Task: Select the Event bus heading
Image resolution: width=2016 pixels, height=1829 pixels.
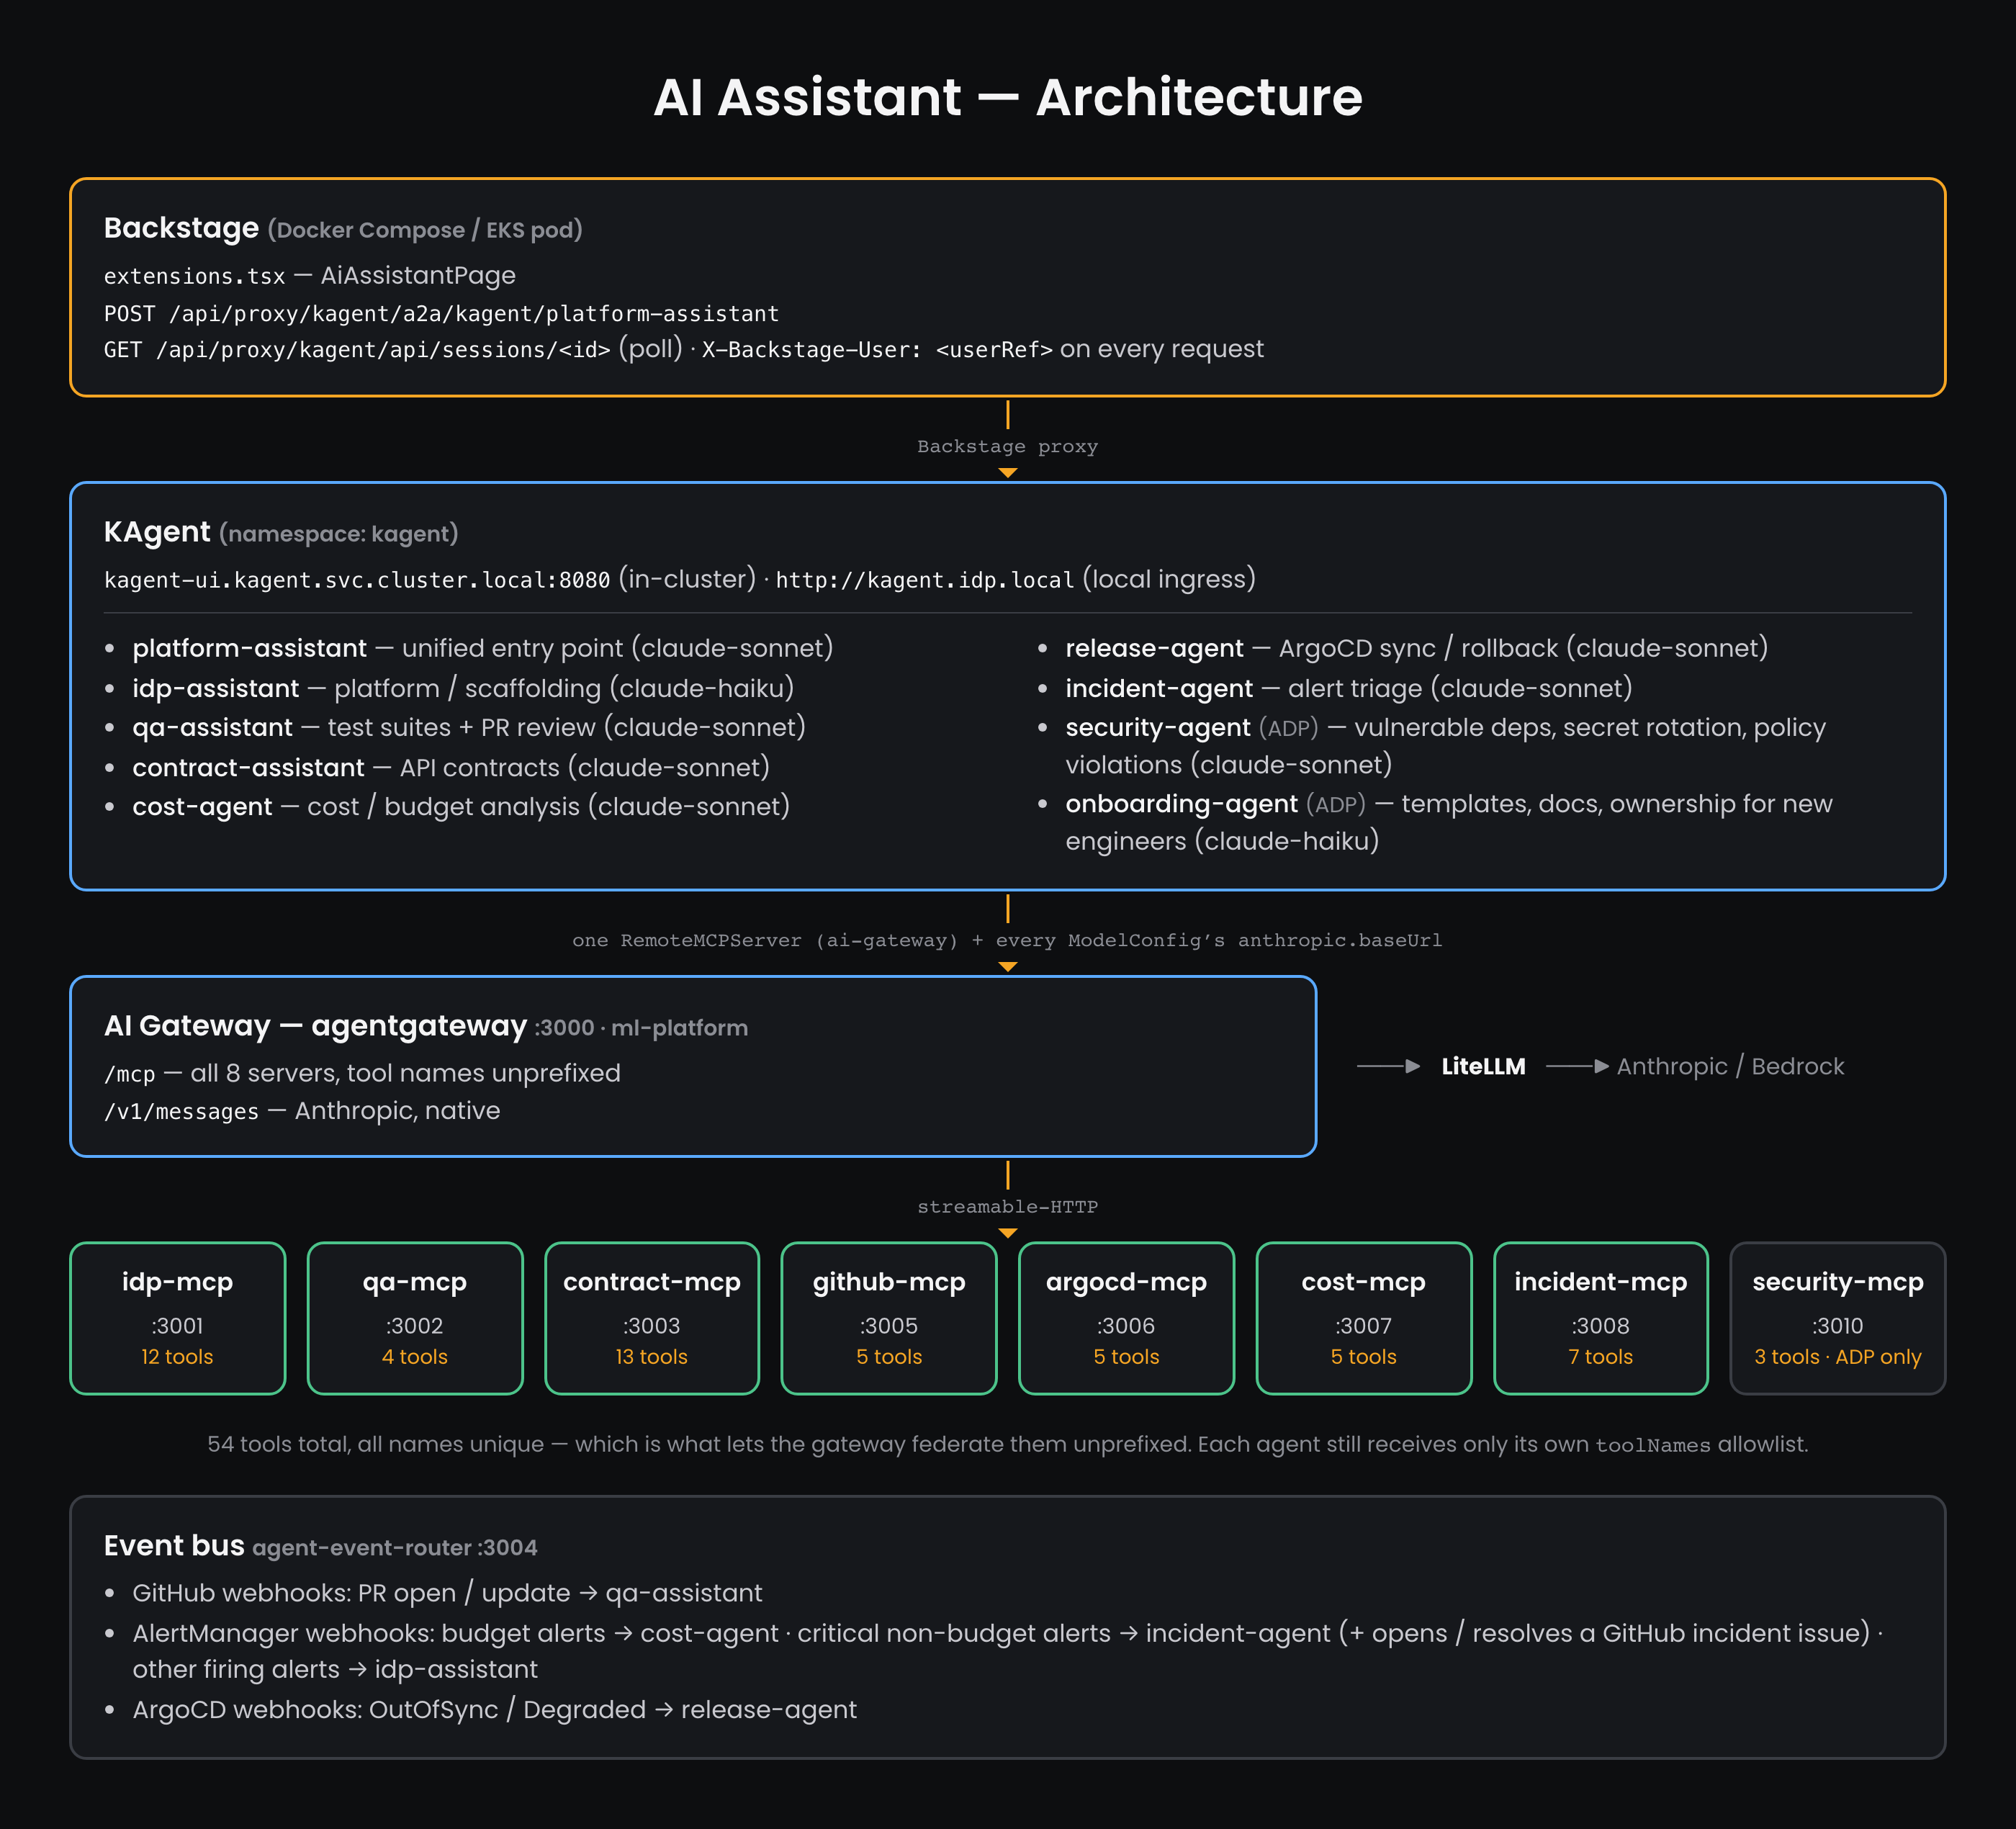Action: (174, 1545)
